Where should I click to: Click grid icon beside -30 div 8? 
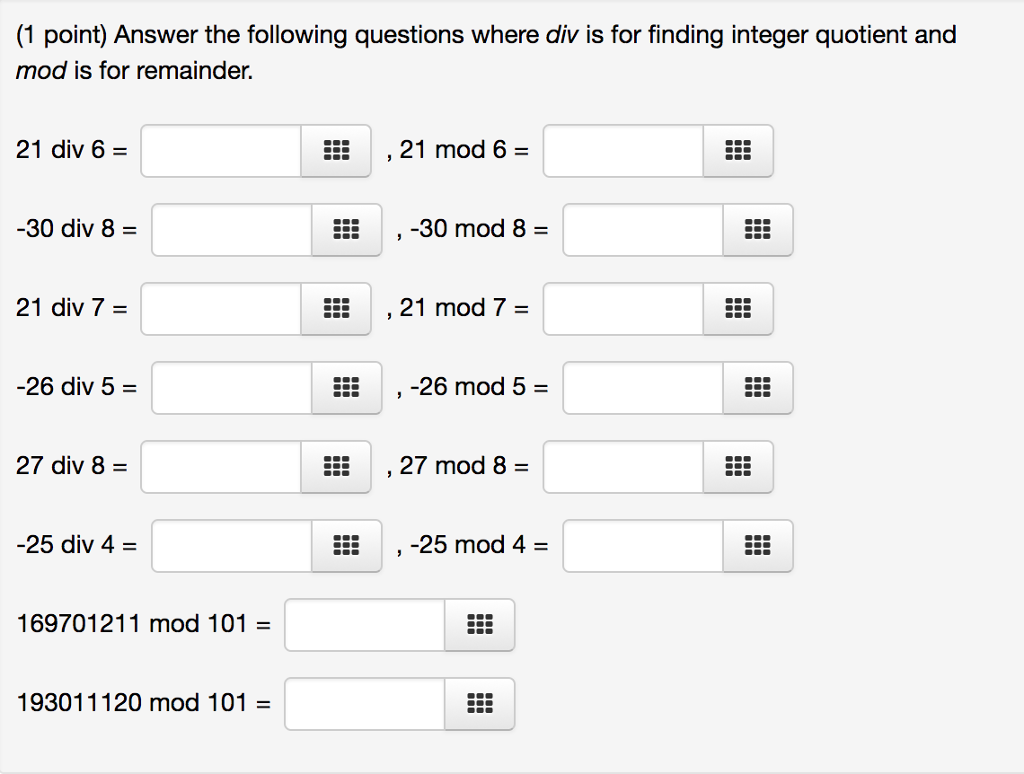click(x=346, y=230)
